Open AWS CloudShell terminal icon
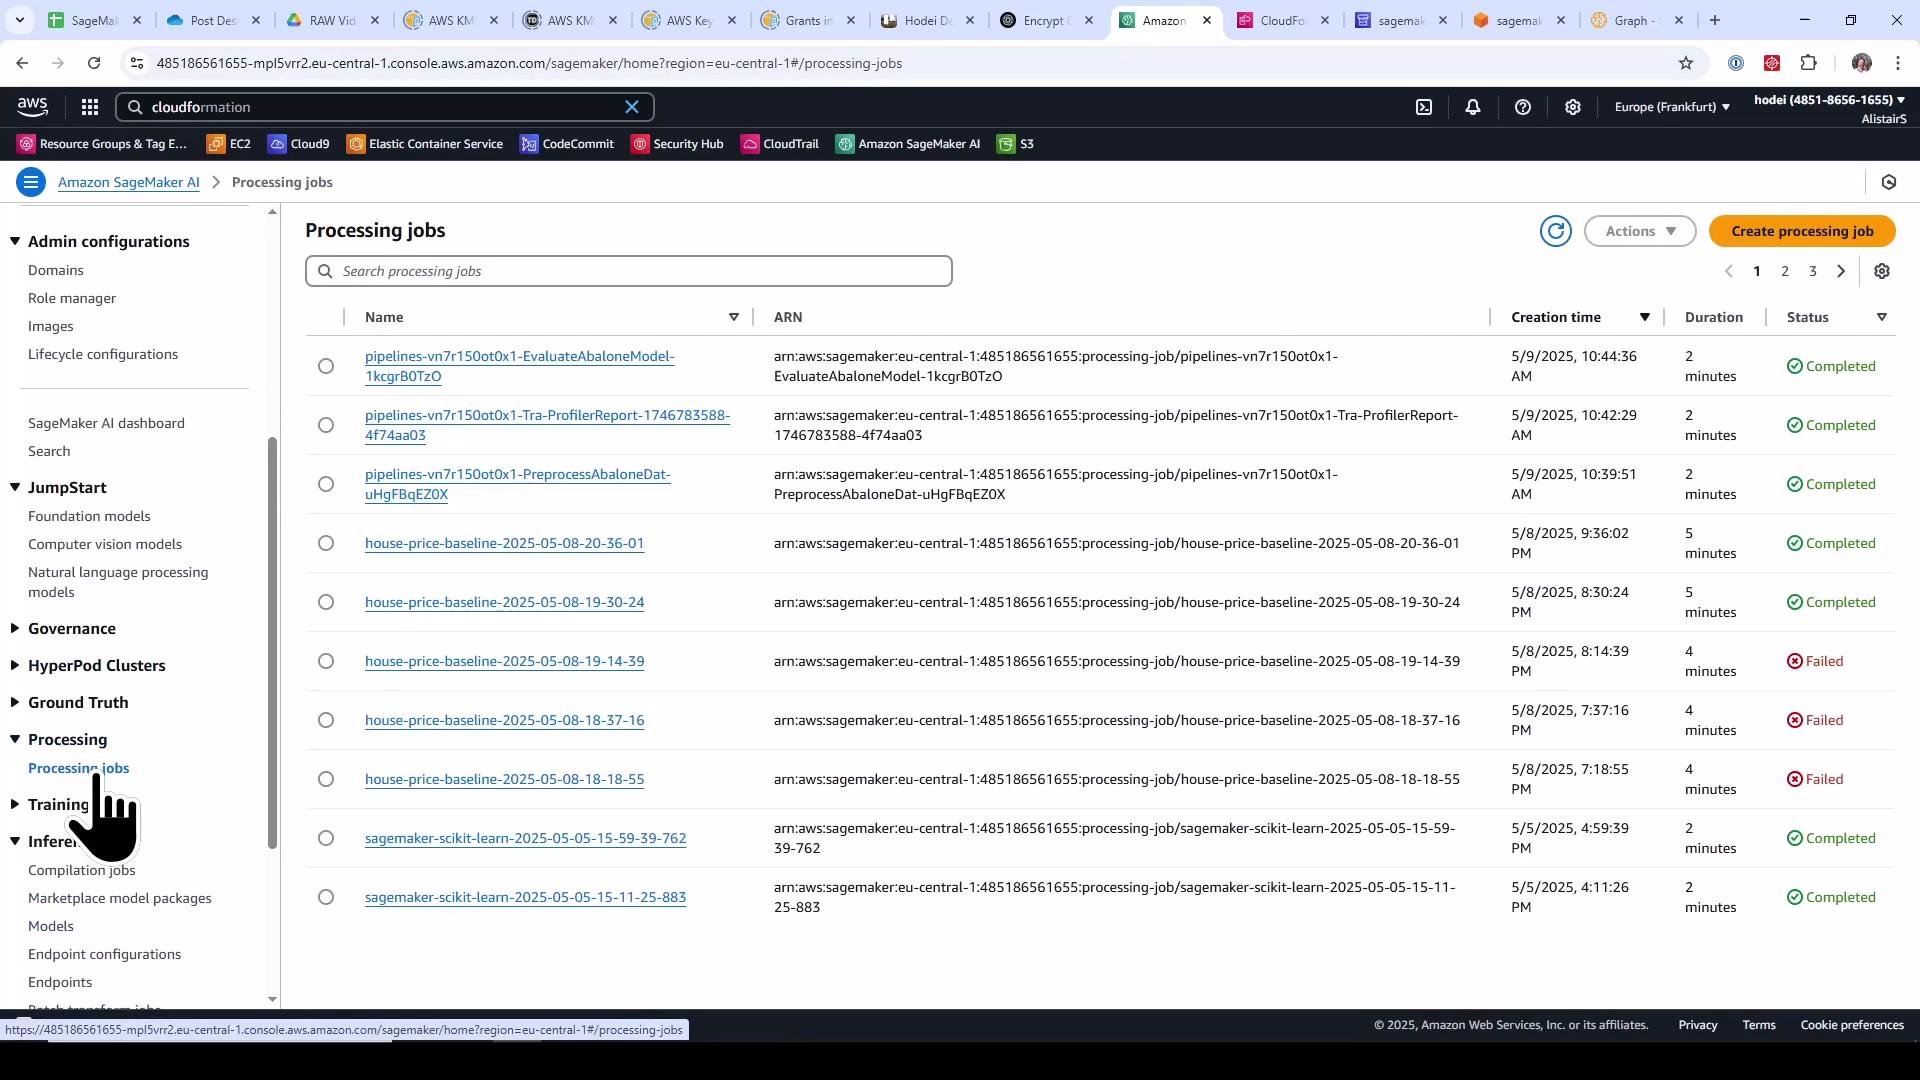The width and height of the screenshot is (1920, 1080). pyautogui.click(x=1424, y=107)
